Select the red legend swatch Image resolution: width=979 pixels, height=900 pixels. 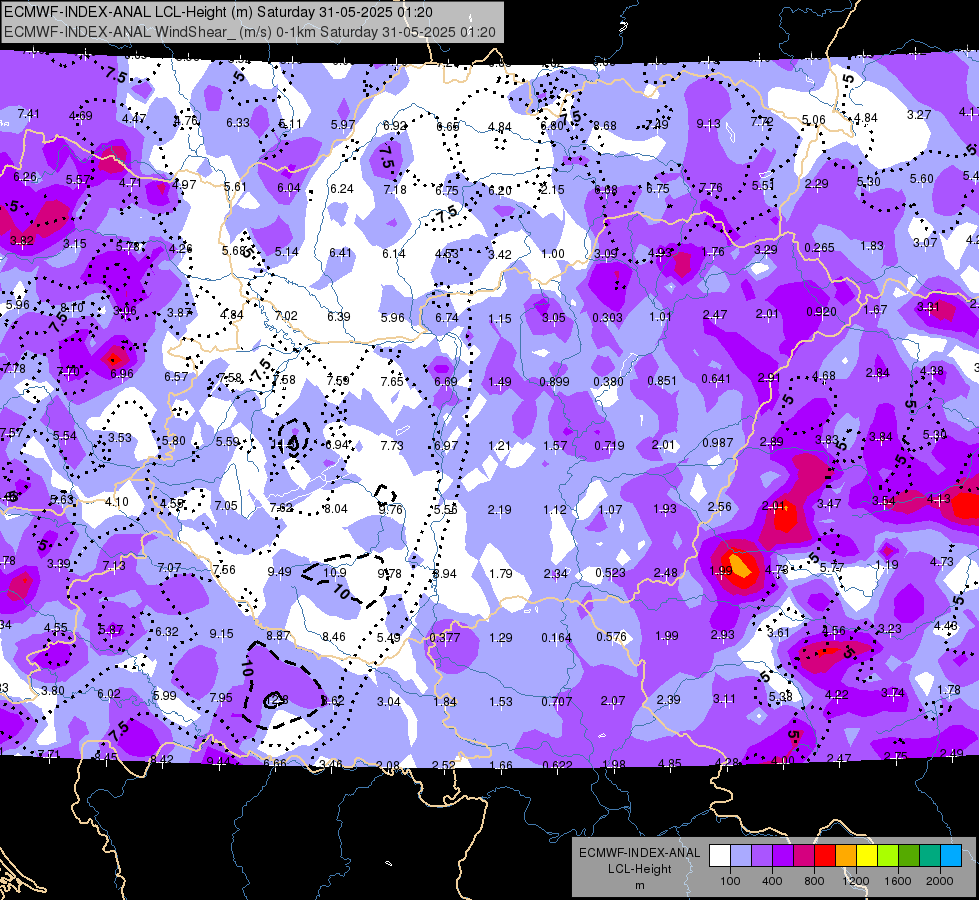point(825,856)
